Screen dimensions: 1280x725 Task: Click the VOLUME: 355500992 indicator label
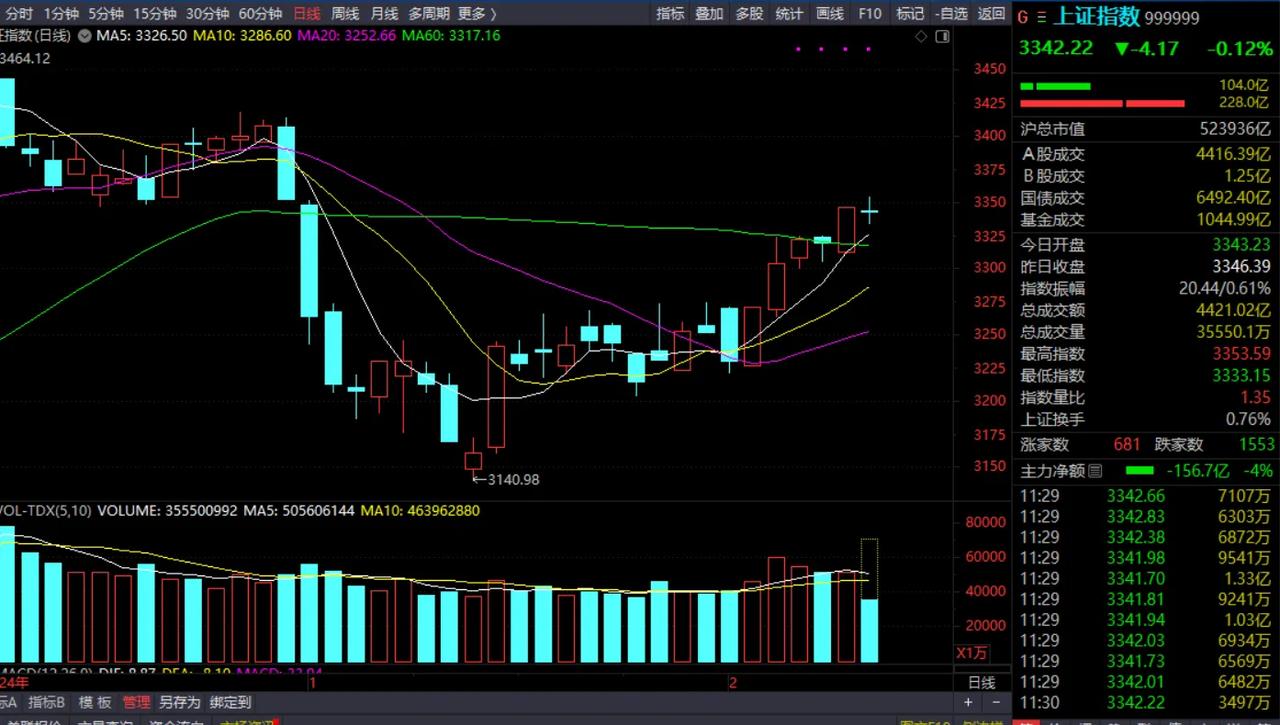tap(167, 511)
